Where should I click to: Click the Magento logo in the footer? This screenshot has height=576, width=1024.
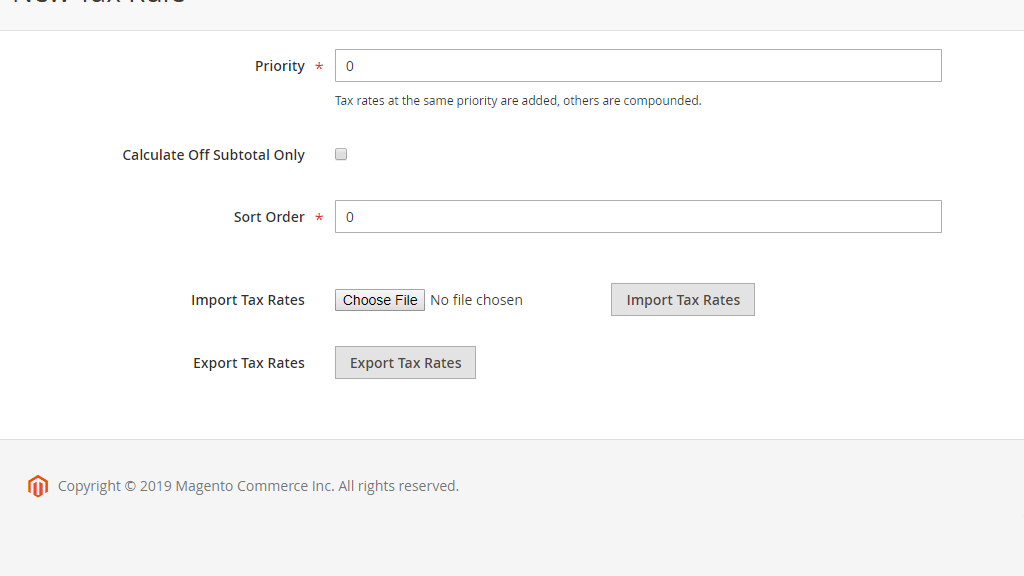tap(37, 486)
